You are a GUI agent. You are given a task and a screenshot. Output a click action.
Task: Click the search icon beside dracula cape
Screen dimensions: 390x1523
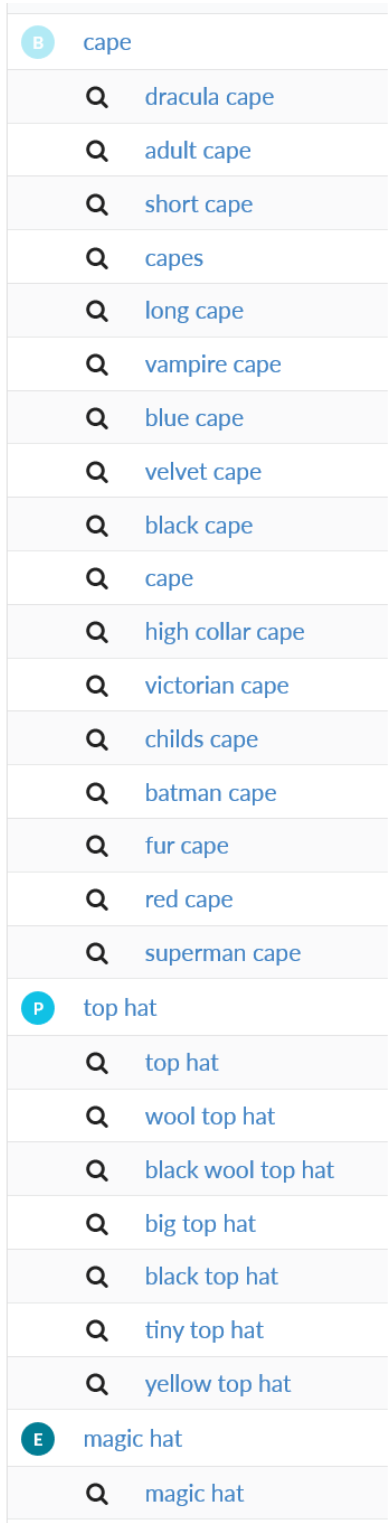click(97, 97)
